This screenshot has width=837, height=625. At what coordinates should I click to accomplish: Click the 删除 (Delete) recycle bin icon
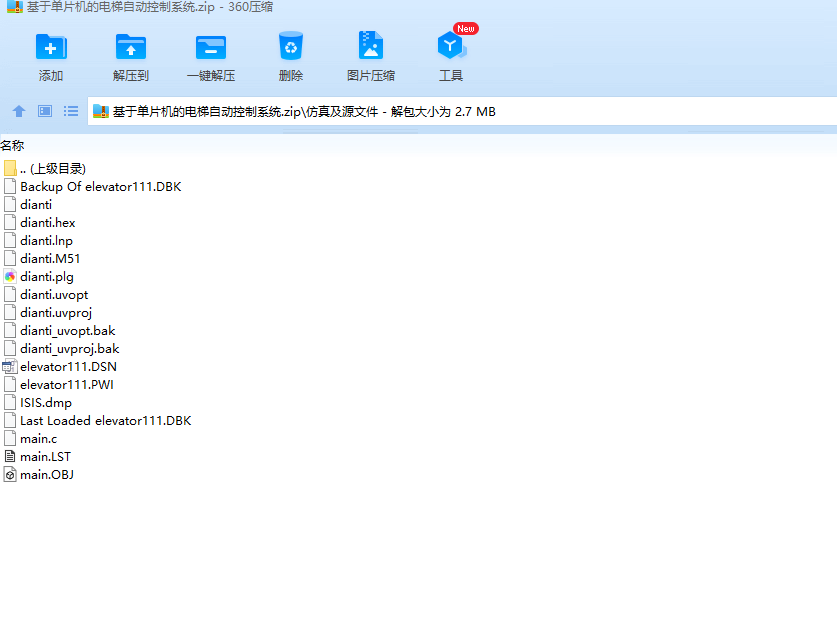[291, 46]
